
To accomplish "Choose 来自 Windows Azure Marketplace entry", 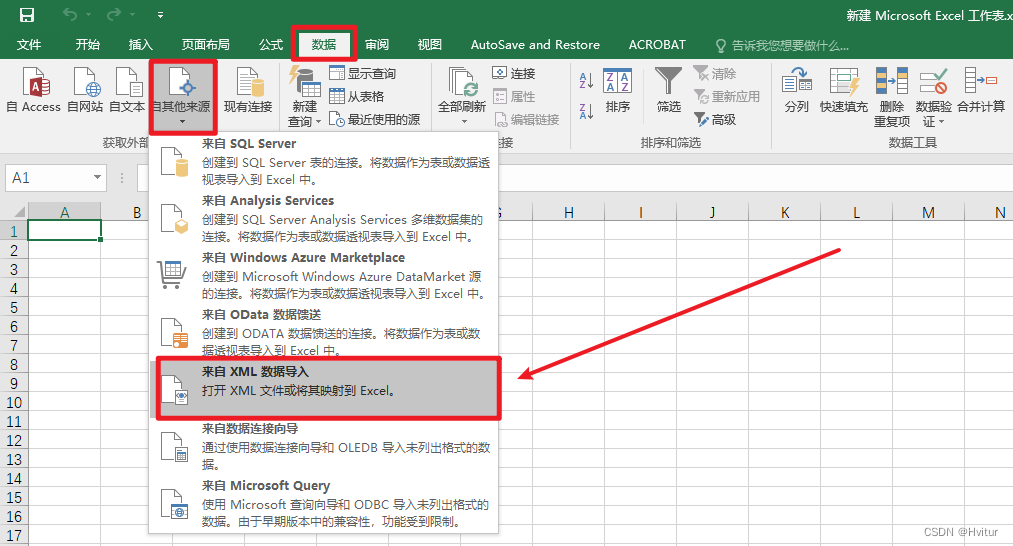I will (324, 275).
